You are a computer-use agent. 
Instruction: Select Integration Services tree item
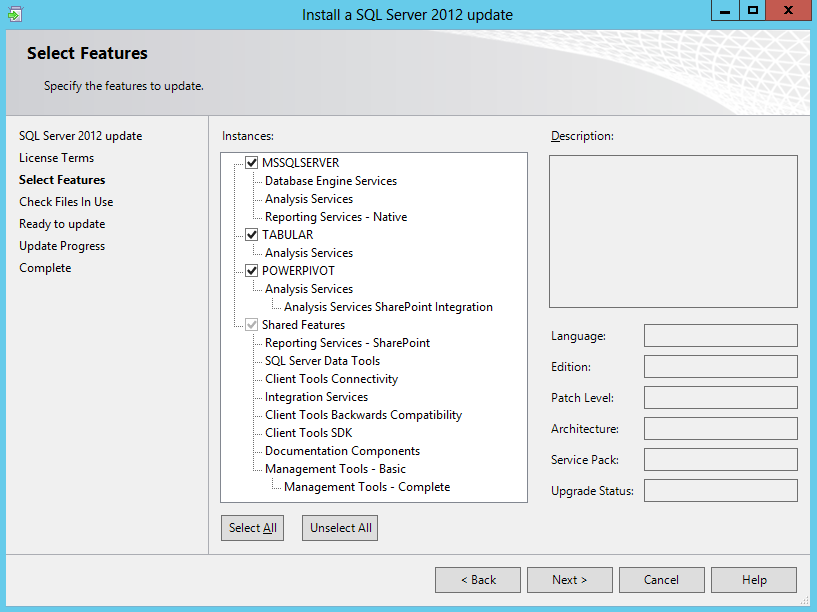click(x=316, y=397)
